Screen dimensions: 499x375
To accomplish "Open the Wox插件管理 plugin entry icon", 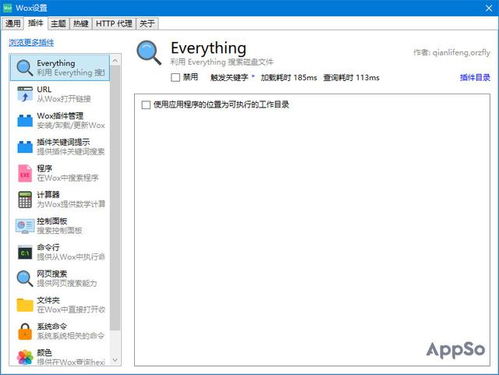I will [x=25, y=120].
